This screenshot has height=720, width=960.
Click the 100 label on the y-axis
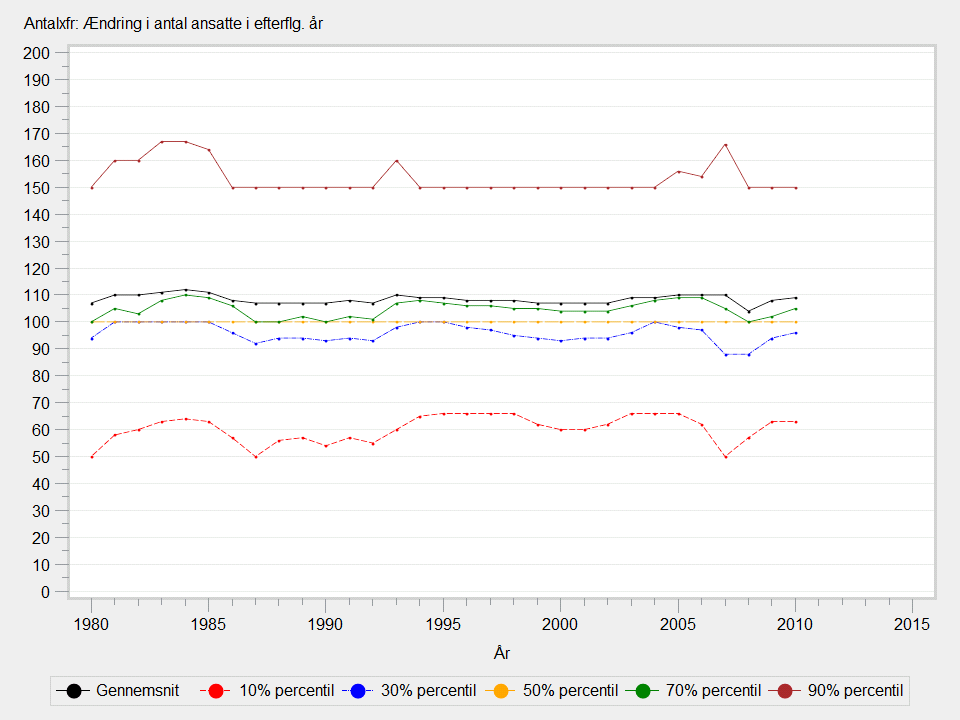[x=37, y=322]
